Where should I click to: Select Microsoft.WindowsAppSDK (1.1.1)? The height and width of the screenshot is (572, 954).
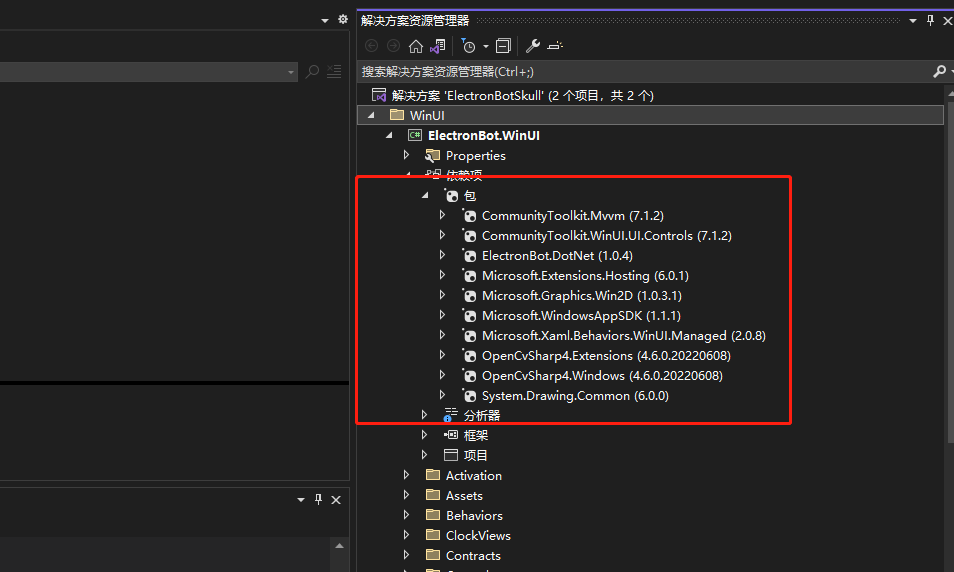point(581,316)
